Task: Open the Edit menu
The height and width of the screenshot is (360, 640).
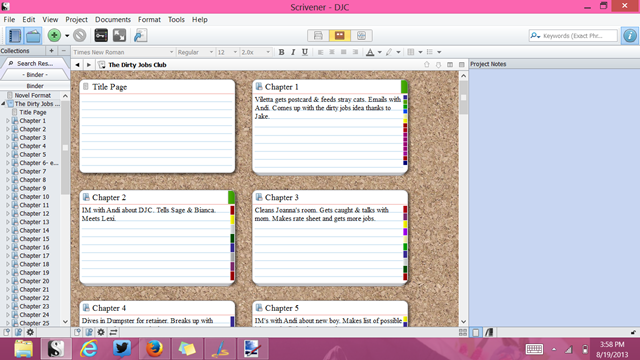Action: 29,20
